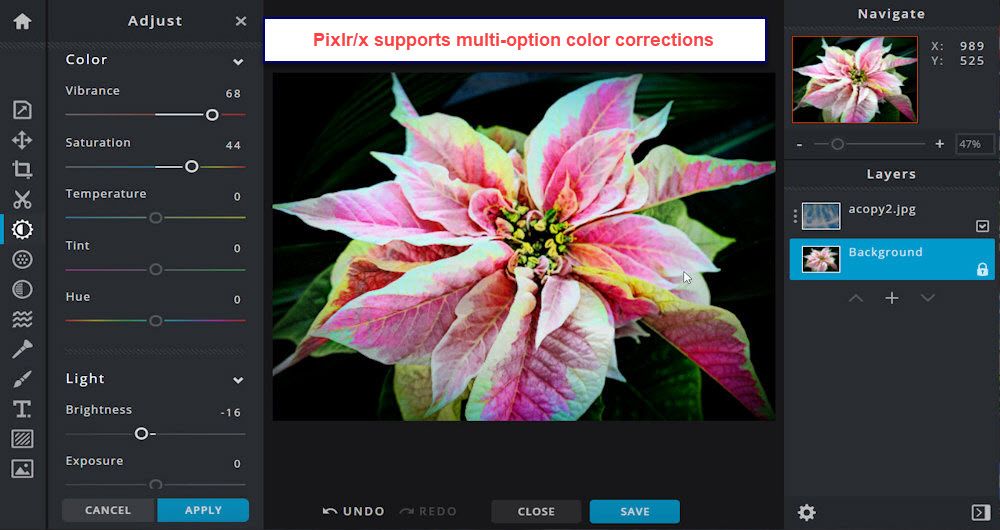Collapse the Color section chevron
1000x530 pixels.
pyautogui.click(x=238, y=62)
